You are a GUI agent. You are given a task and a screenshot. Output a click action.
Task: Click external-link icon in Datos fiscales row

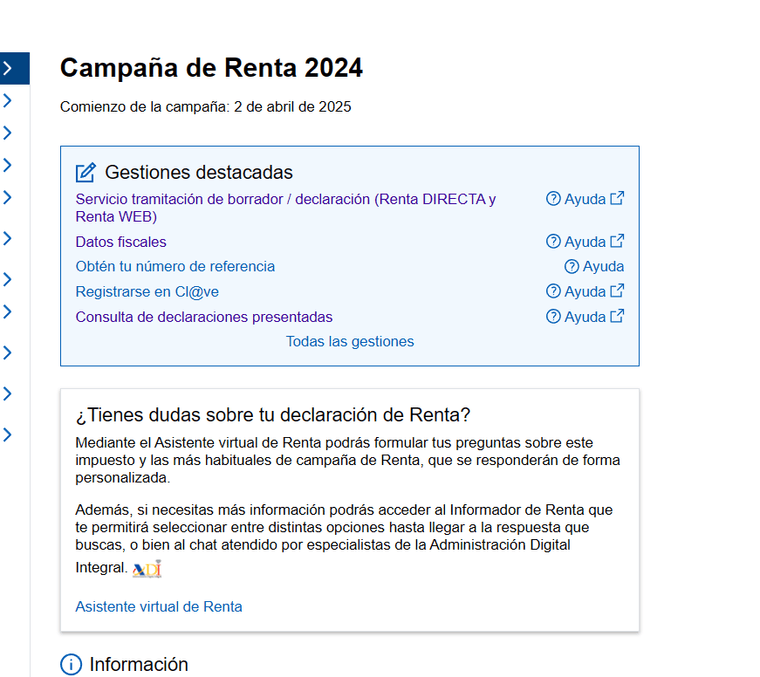pos(617,241)
